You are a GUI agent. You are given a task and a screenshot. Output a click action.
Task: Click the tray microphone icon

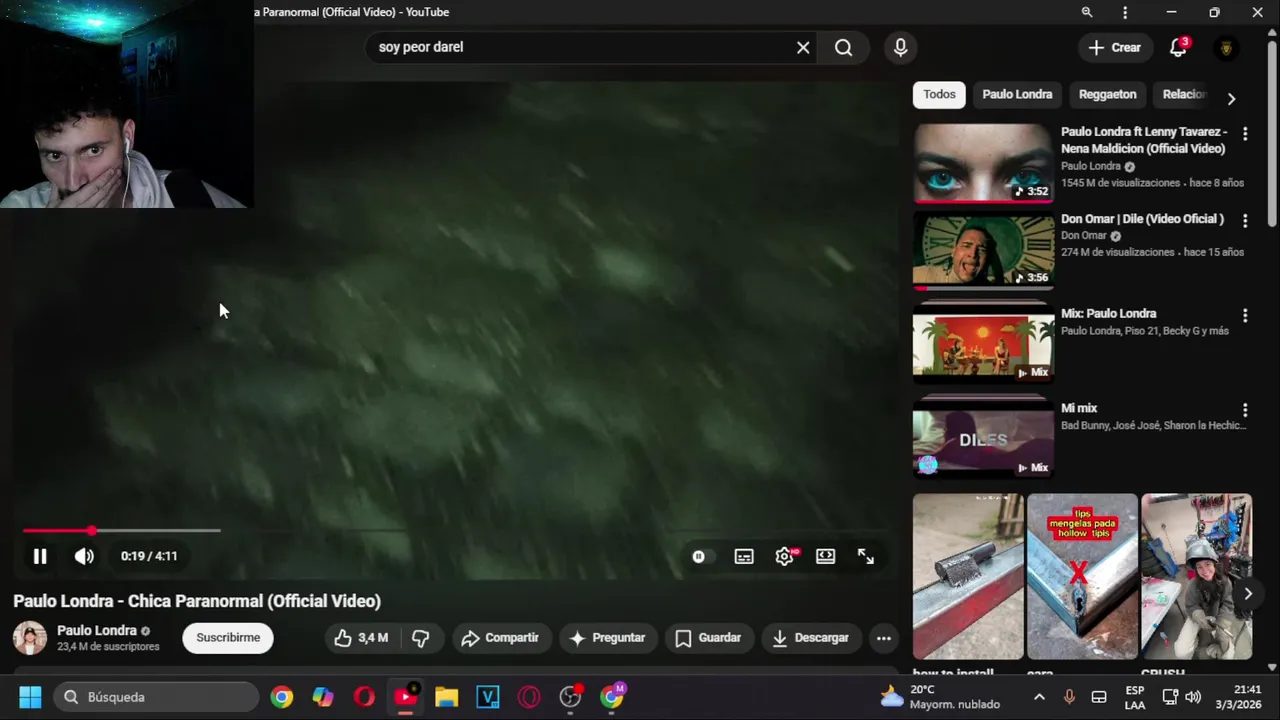pos(1069,697)
